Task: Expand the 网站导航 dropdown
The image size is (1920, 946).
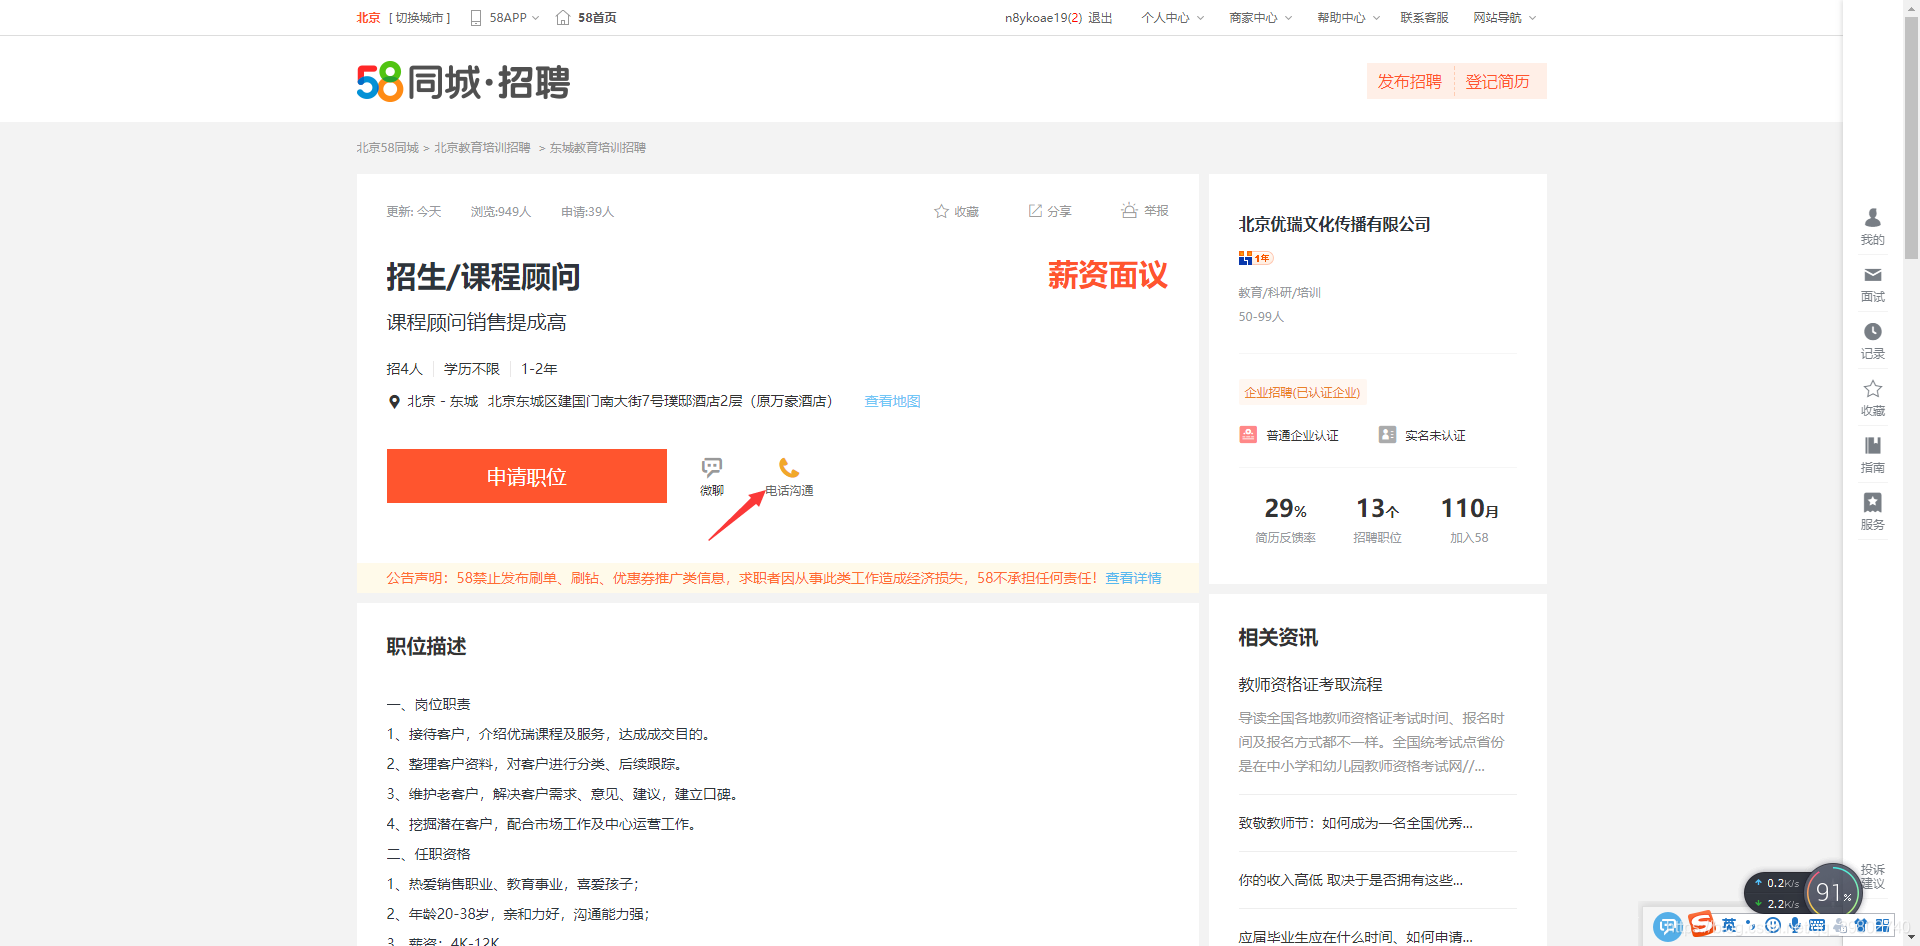Action: [1532, 18]
